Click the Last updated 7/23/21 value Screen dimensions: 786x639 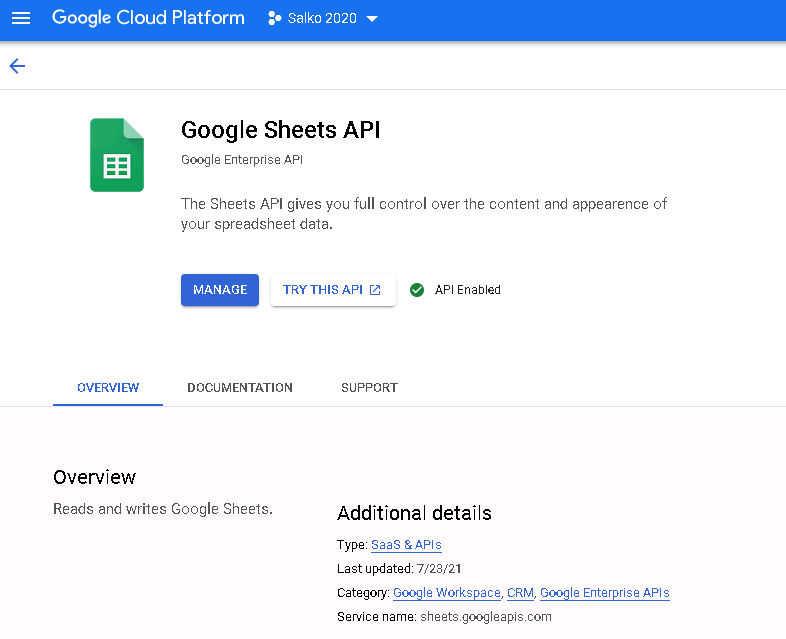coord(439,569)
